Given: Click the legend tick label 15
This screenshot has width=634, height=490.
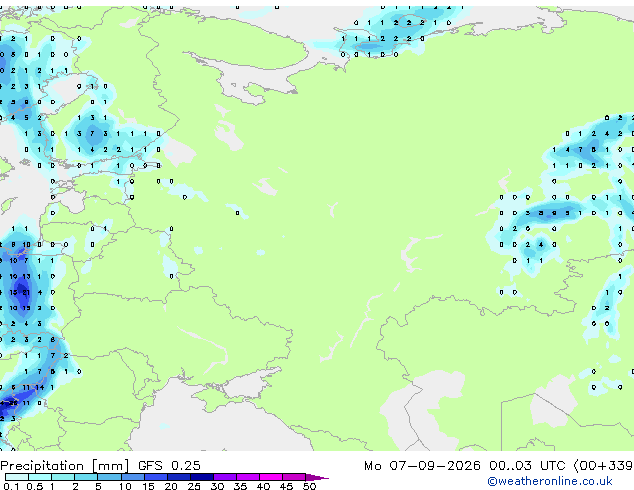Looking at the screenshot, I should (148, 486).
